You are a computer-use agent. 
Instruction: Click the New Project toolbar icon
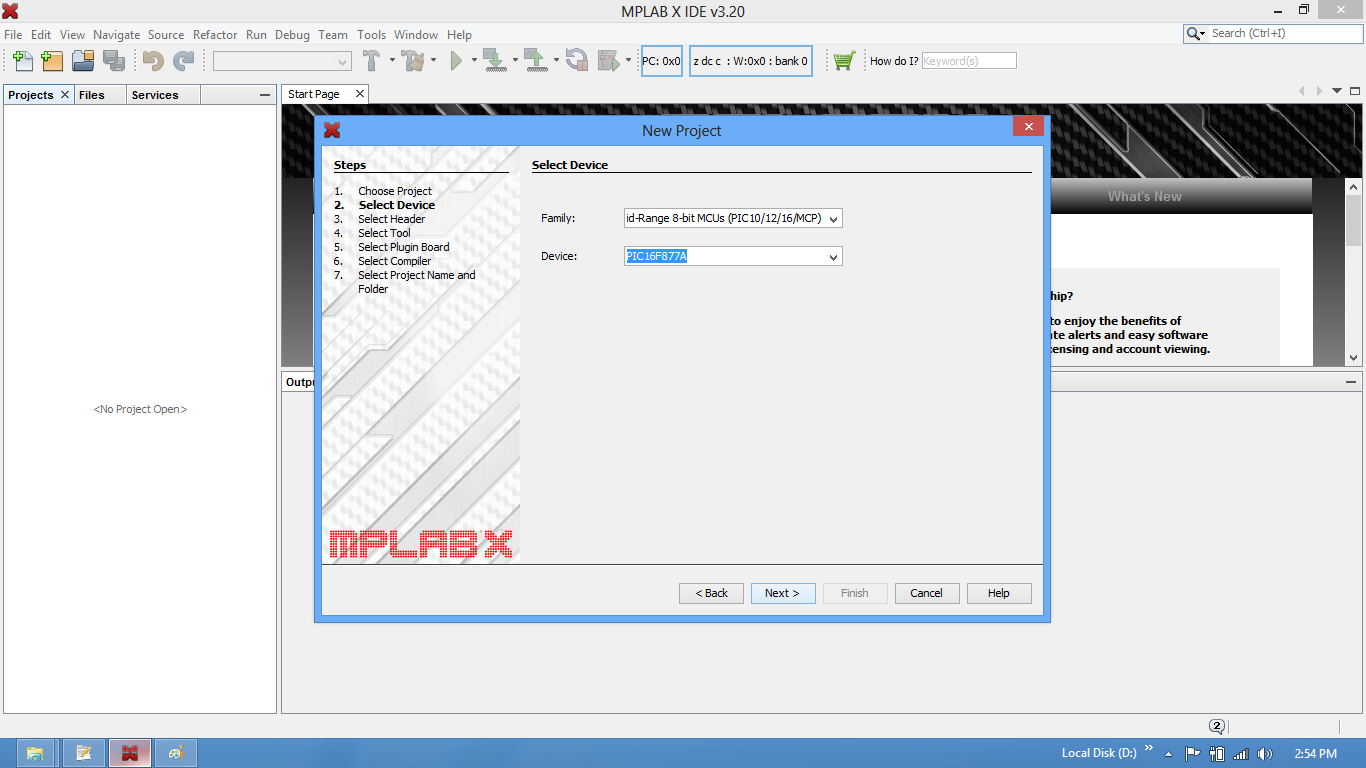pyautogui.click(x=52, y=61)
